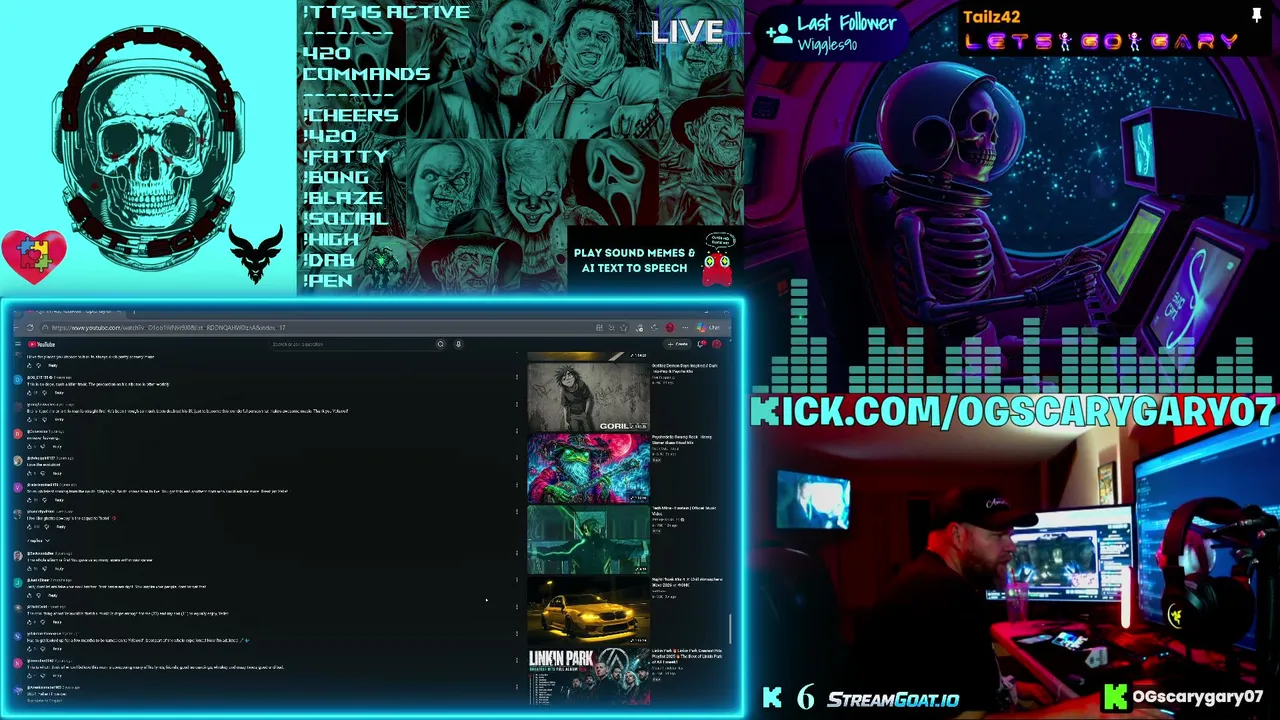1280x720 pixels.
Task: Go back using the browser back arrow
Action: point(18,328)
